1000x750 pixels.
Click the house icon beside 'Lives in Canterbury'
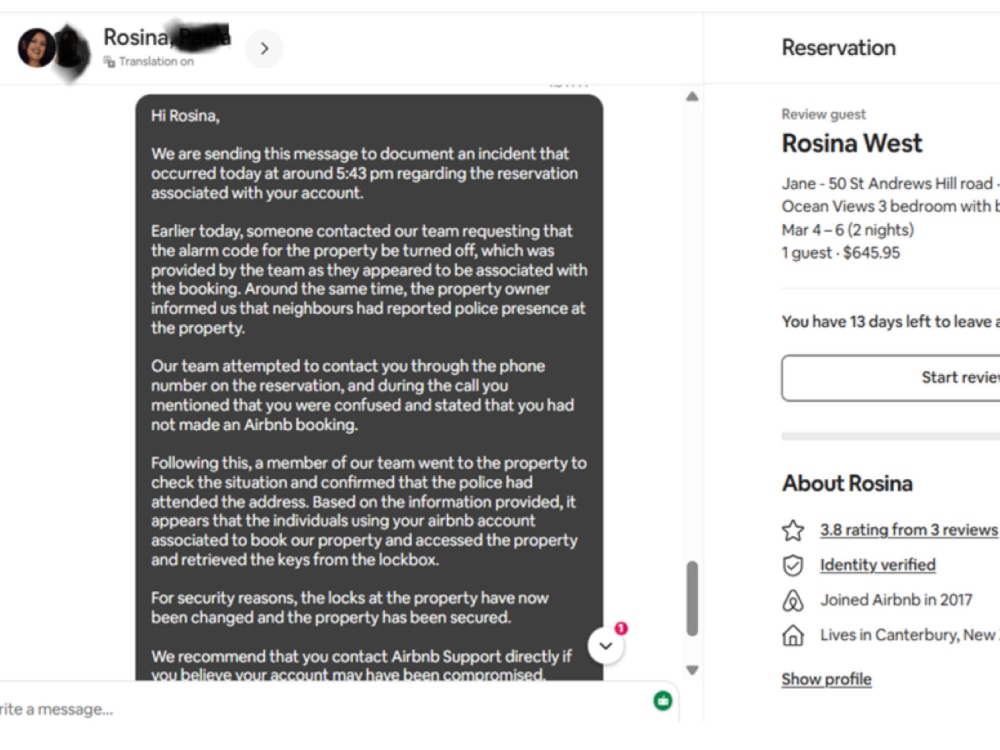793,635
